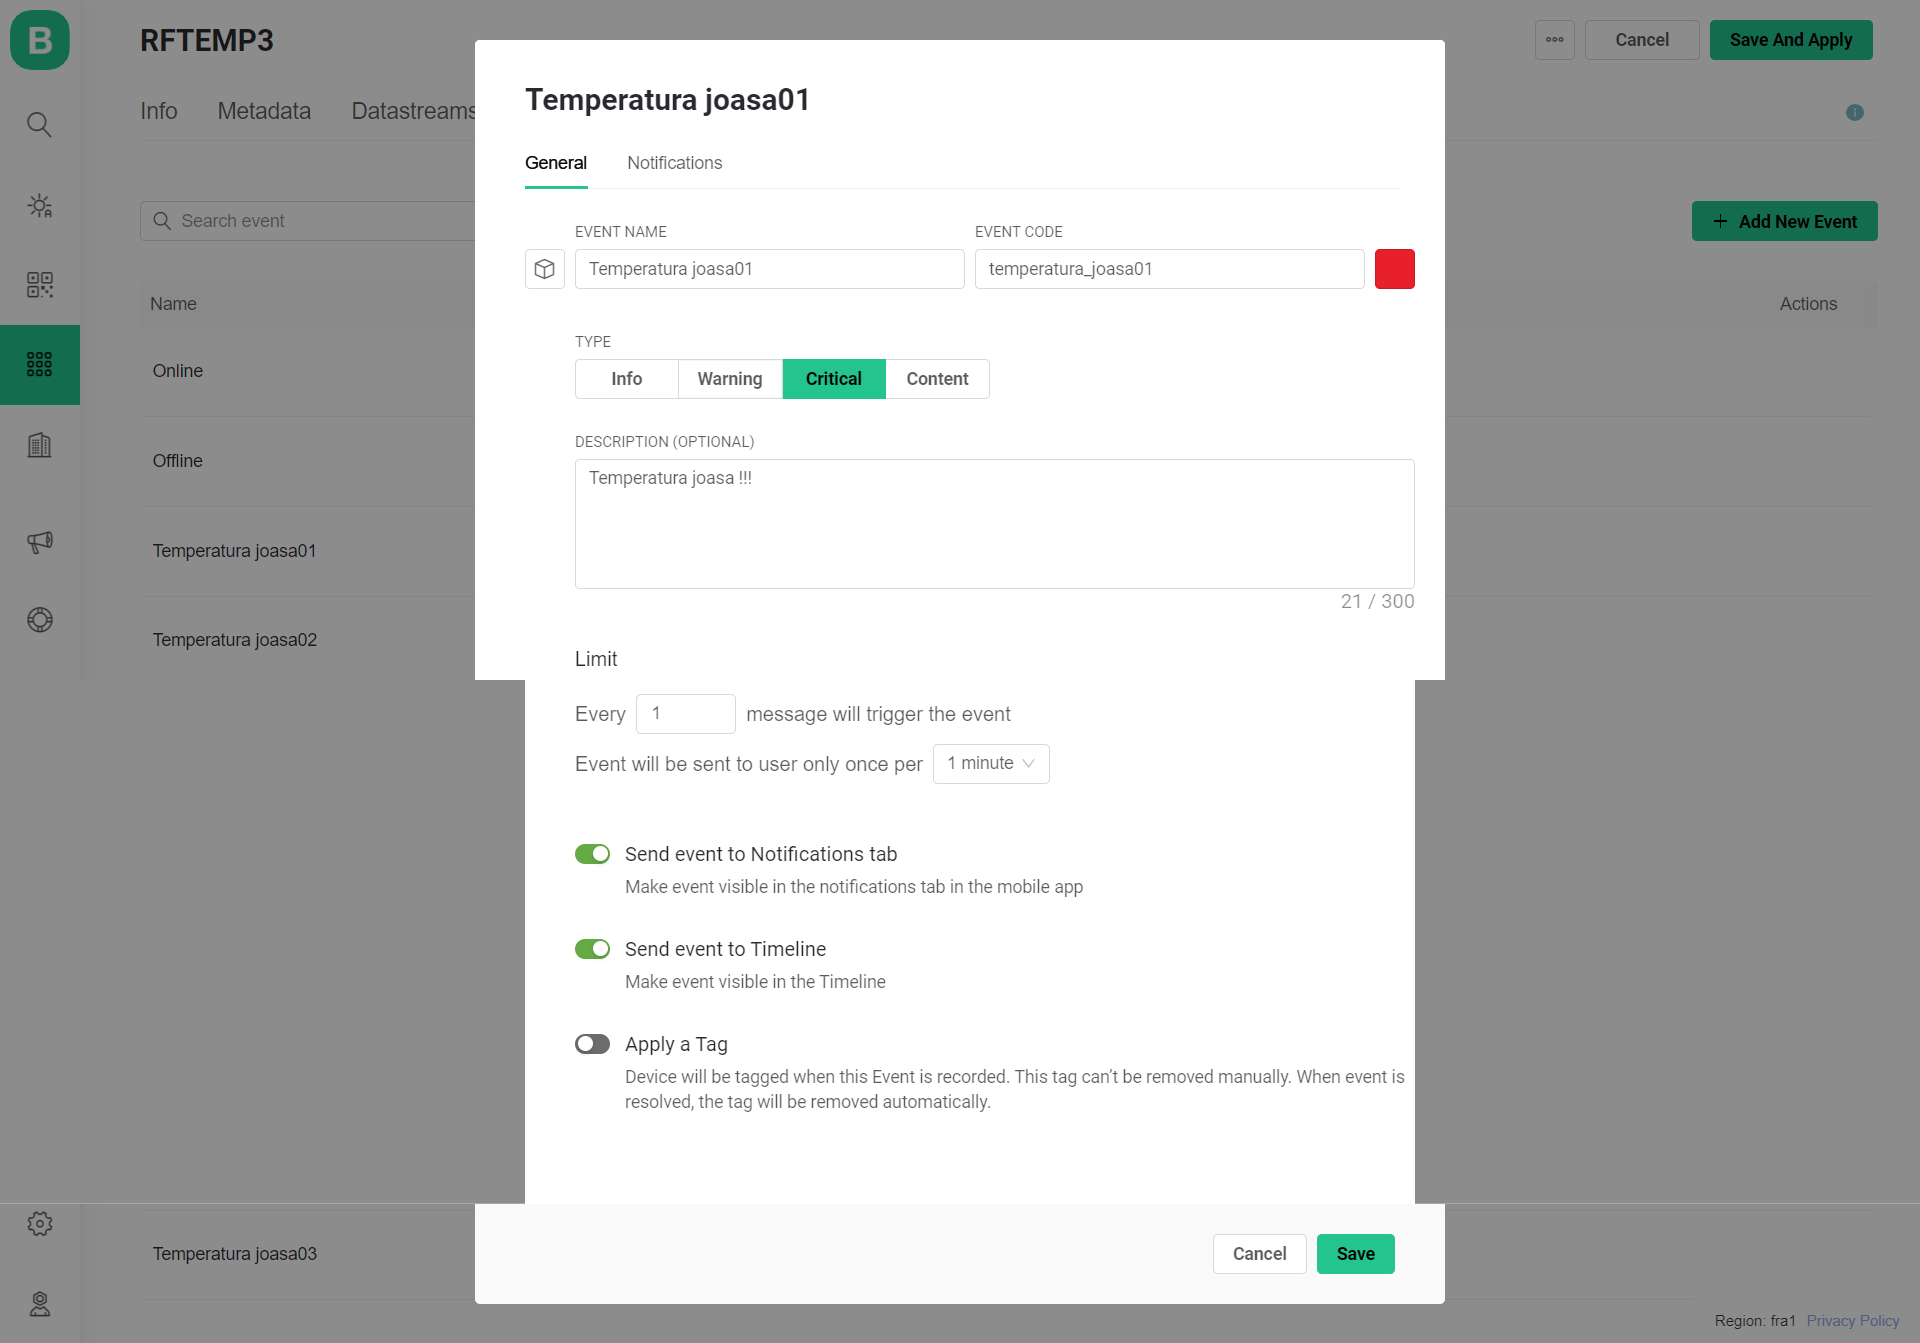Viewport: 1920px width, 1343px height.
Task: Click the Blynk logo icon
Action: [x=40, y=40]
